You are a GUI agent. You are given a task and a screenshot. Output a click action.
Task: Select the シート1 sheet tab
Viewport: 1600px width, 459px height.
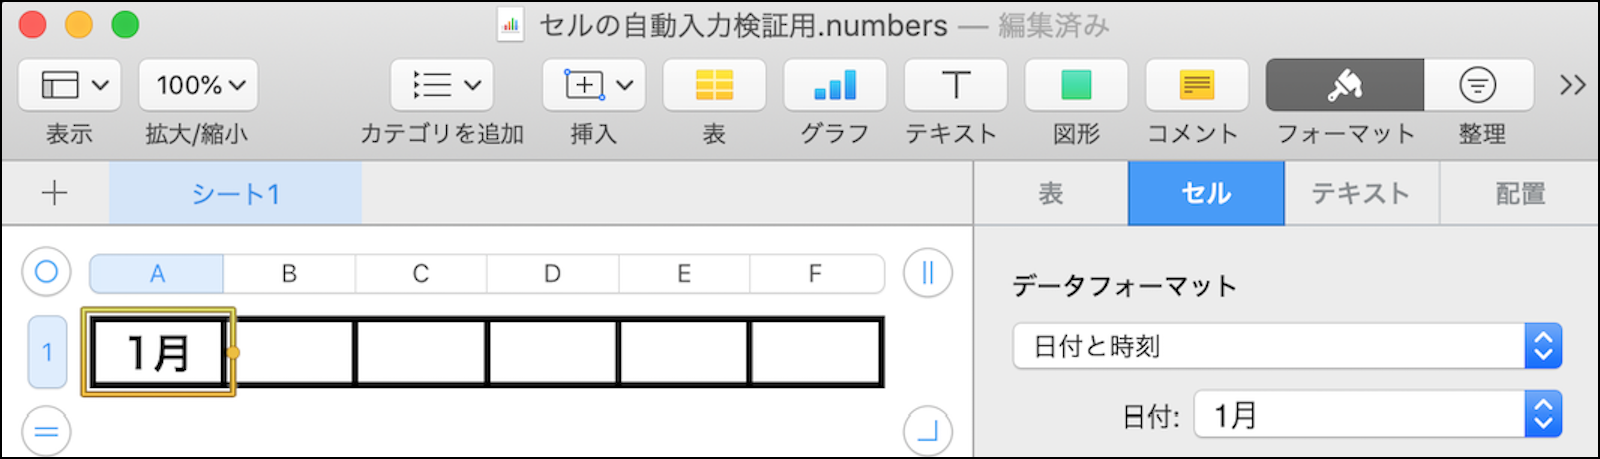pyautogui.click(x=235, y=193)
